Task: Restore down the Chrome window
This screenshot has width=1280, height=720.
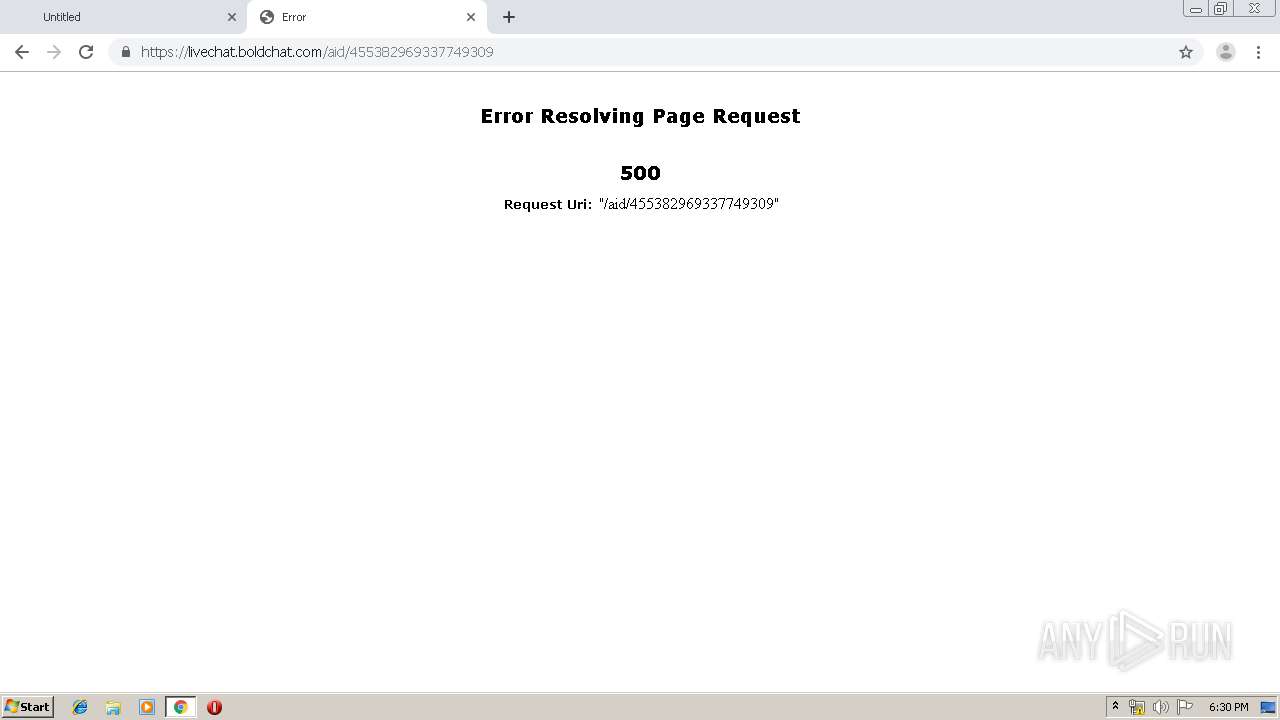Action: click(x=1220, y=9)
